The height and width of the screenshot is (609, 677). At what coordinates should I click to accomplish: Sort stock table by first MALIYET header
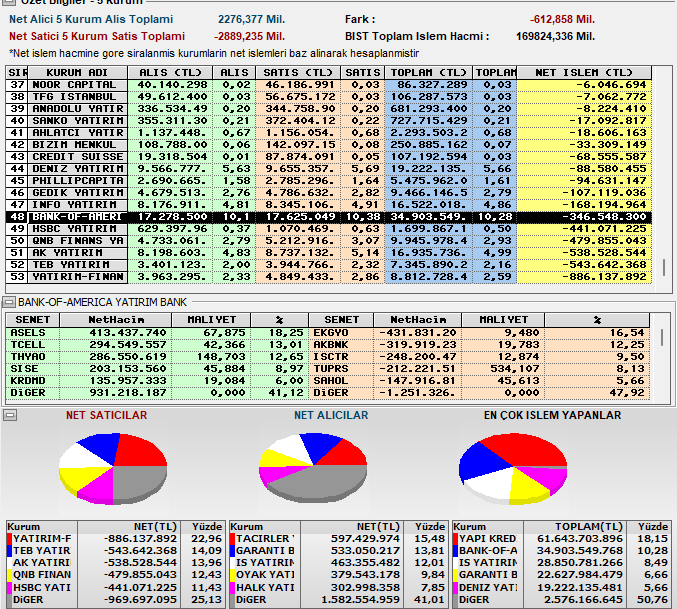pos(211,320)
